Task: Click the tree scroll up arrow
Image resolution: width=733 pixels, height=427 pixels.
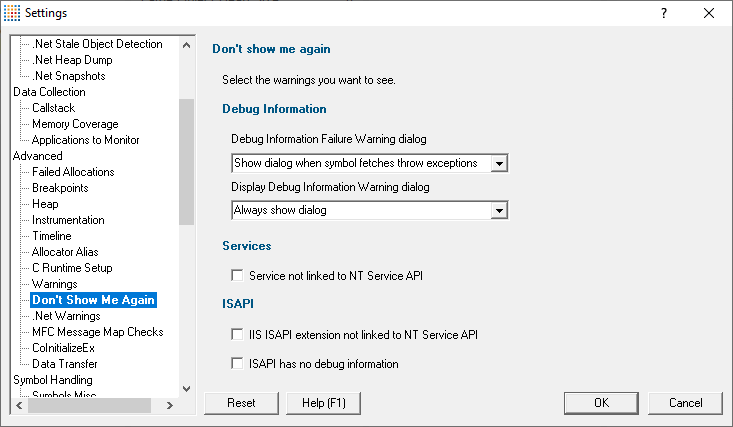Action: (187, 45)
